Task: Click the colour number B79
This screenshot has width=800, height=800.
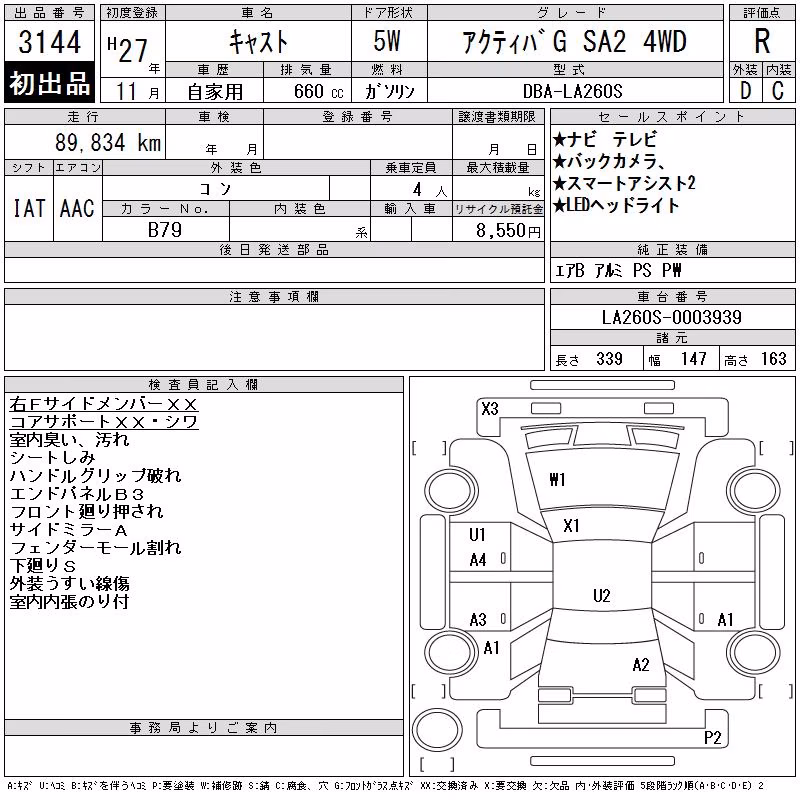Action: tap(165, 230)
